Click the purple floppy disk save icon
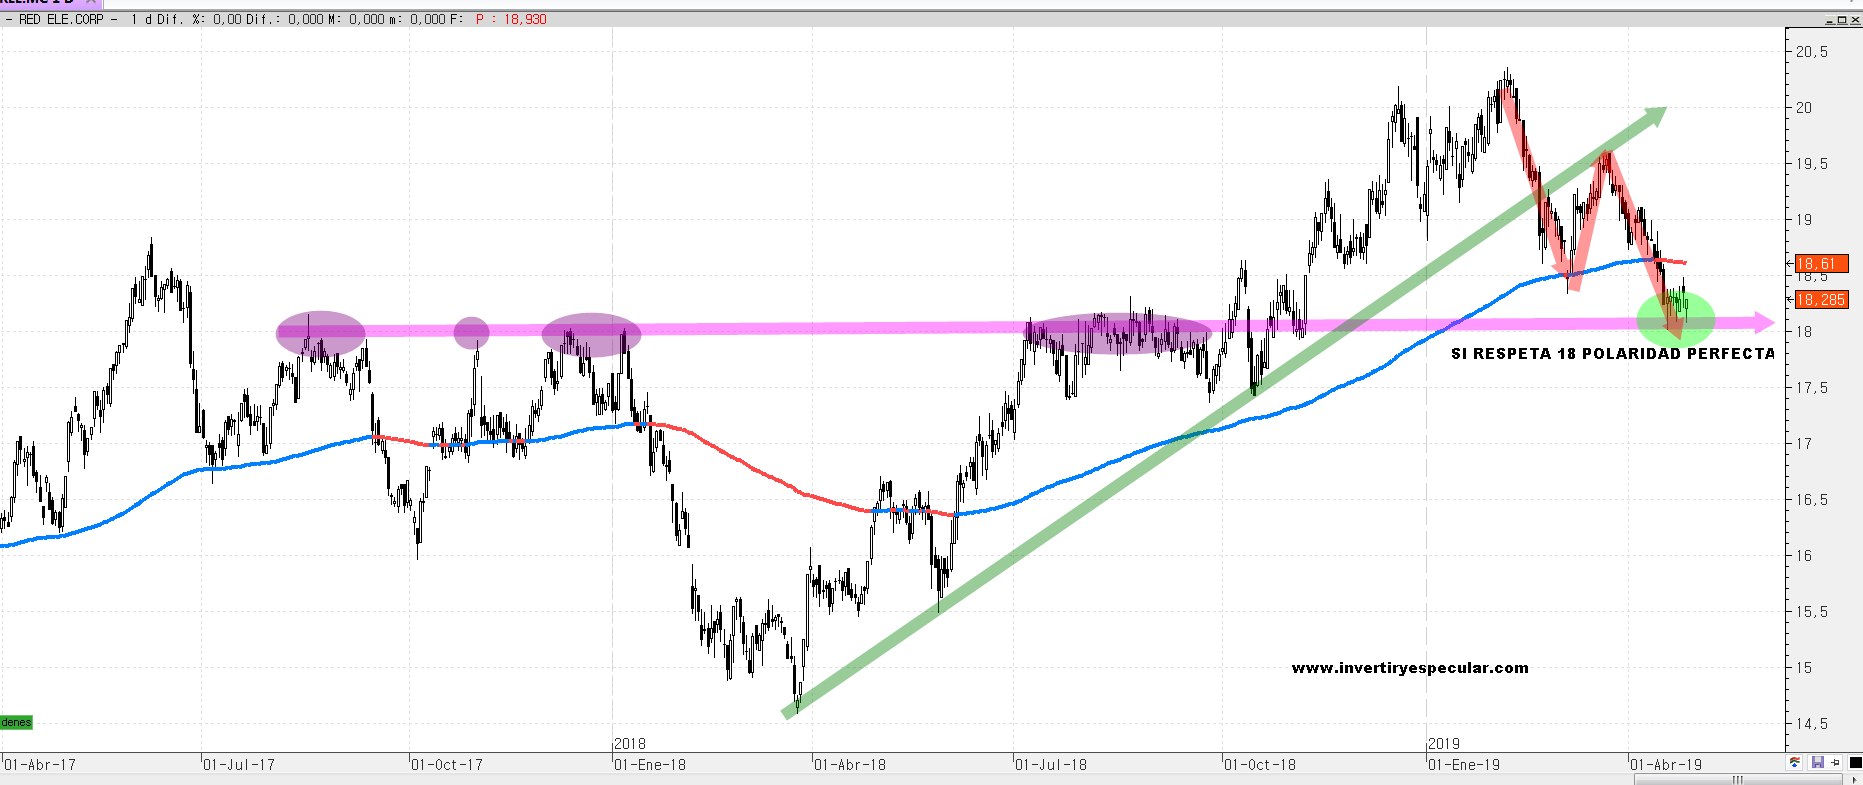Viewport: 1863px width, 785px height. [1817, 763]
